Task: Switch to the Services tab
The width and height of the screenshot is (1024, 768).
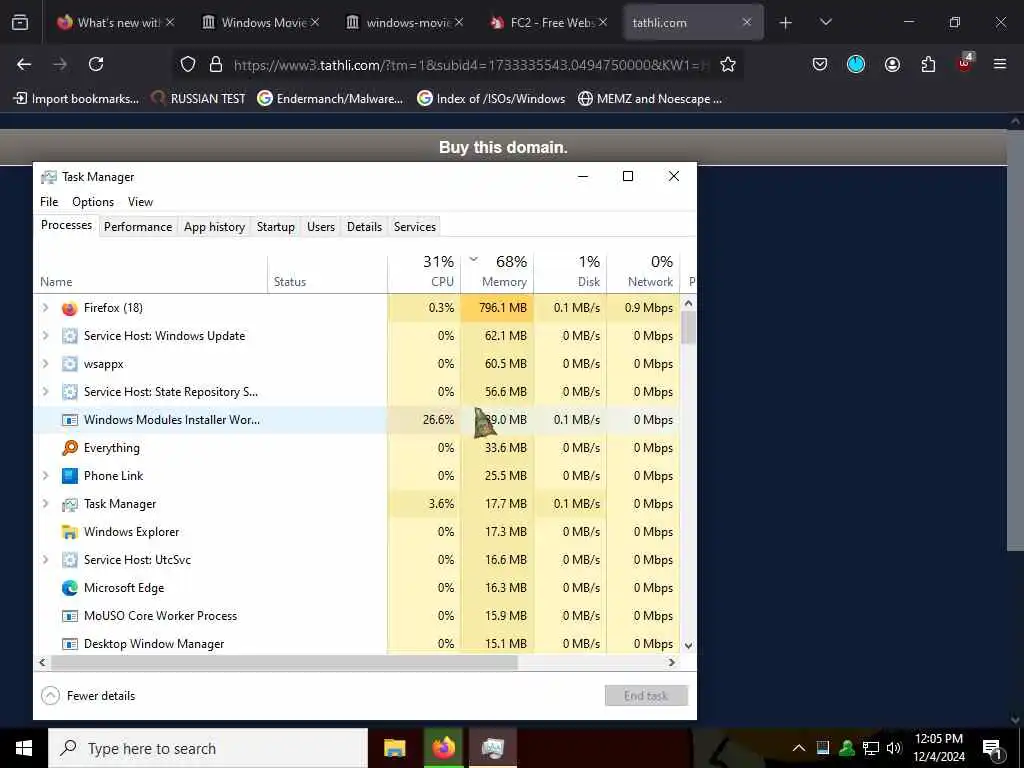Action: (x=415, y=227)
